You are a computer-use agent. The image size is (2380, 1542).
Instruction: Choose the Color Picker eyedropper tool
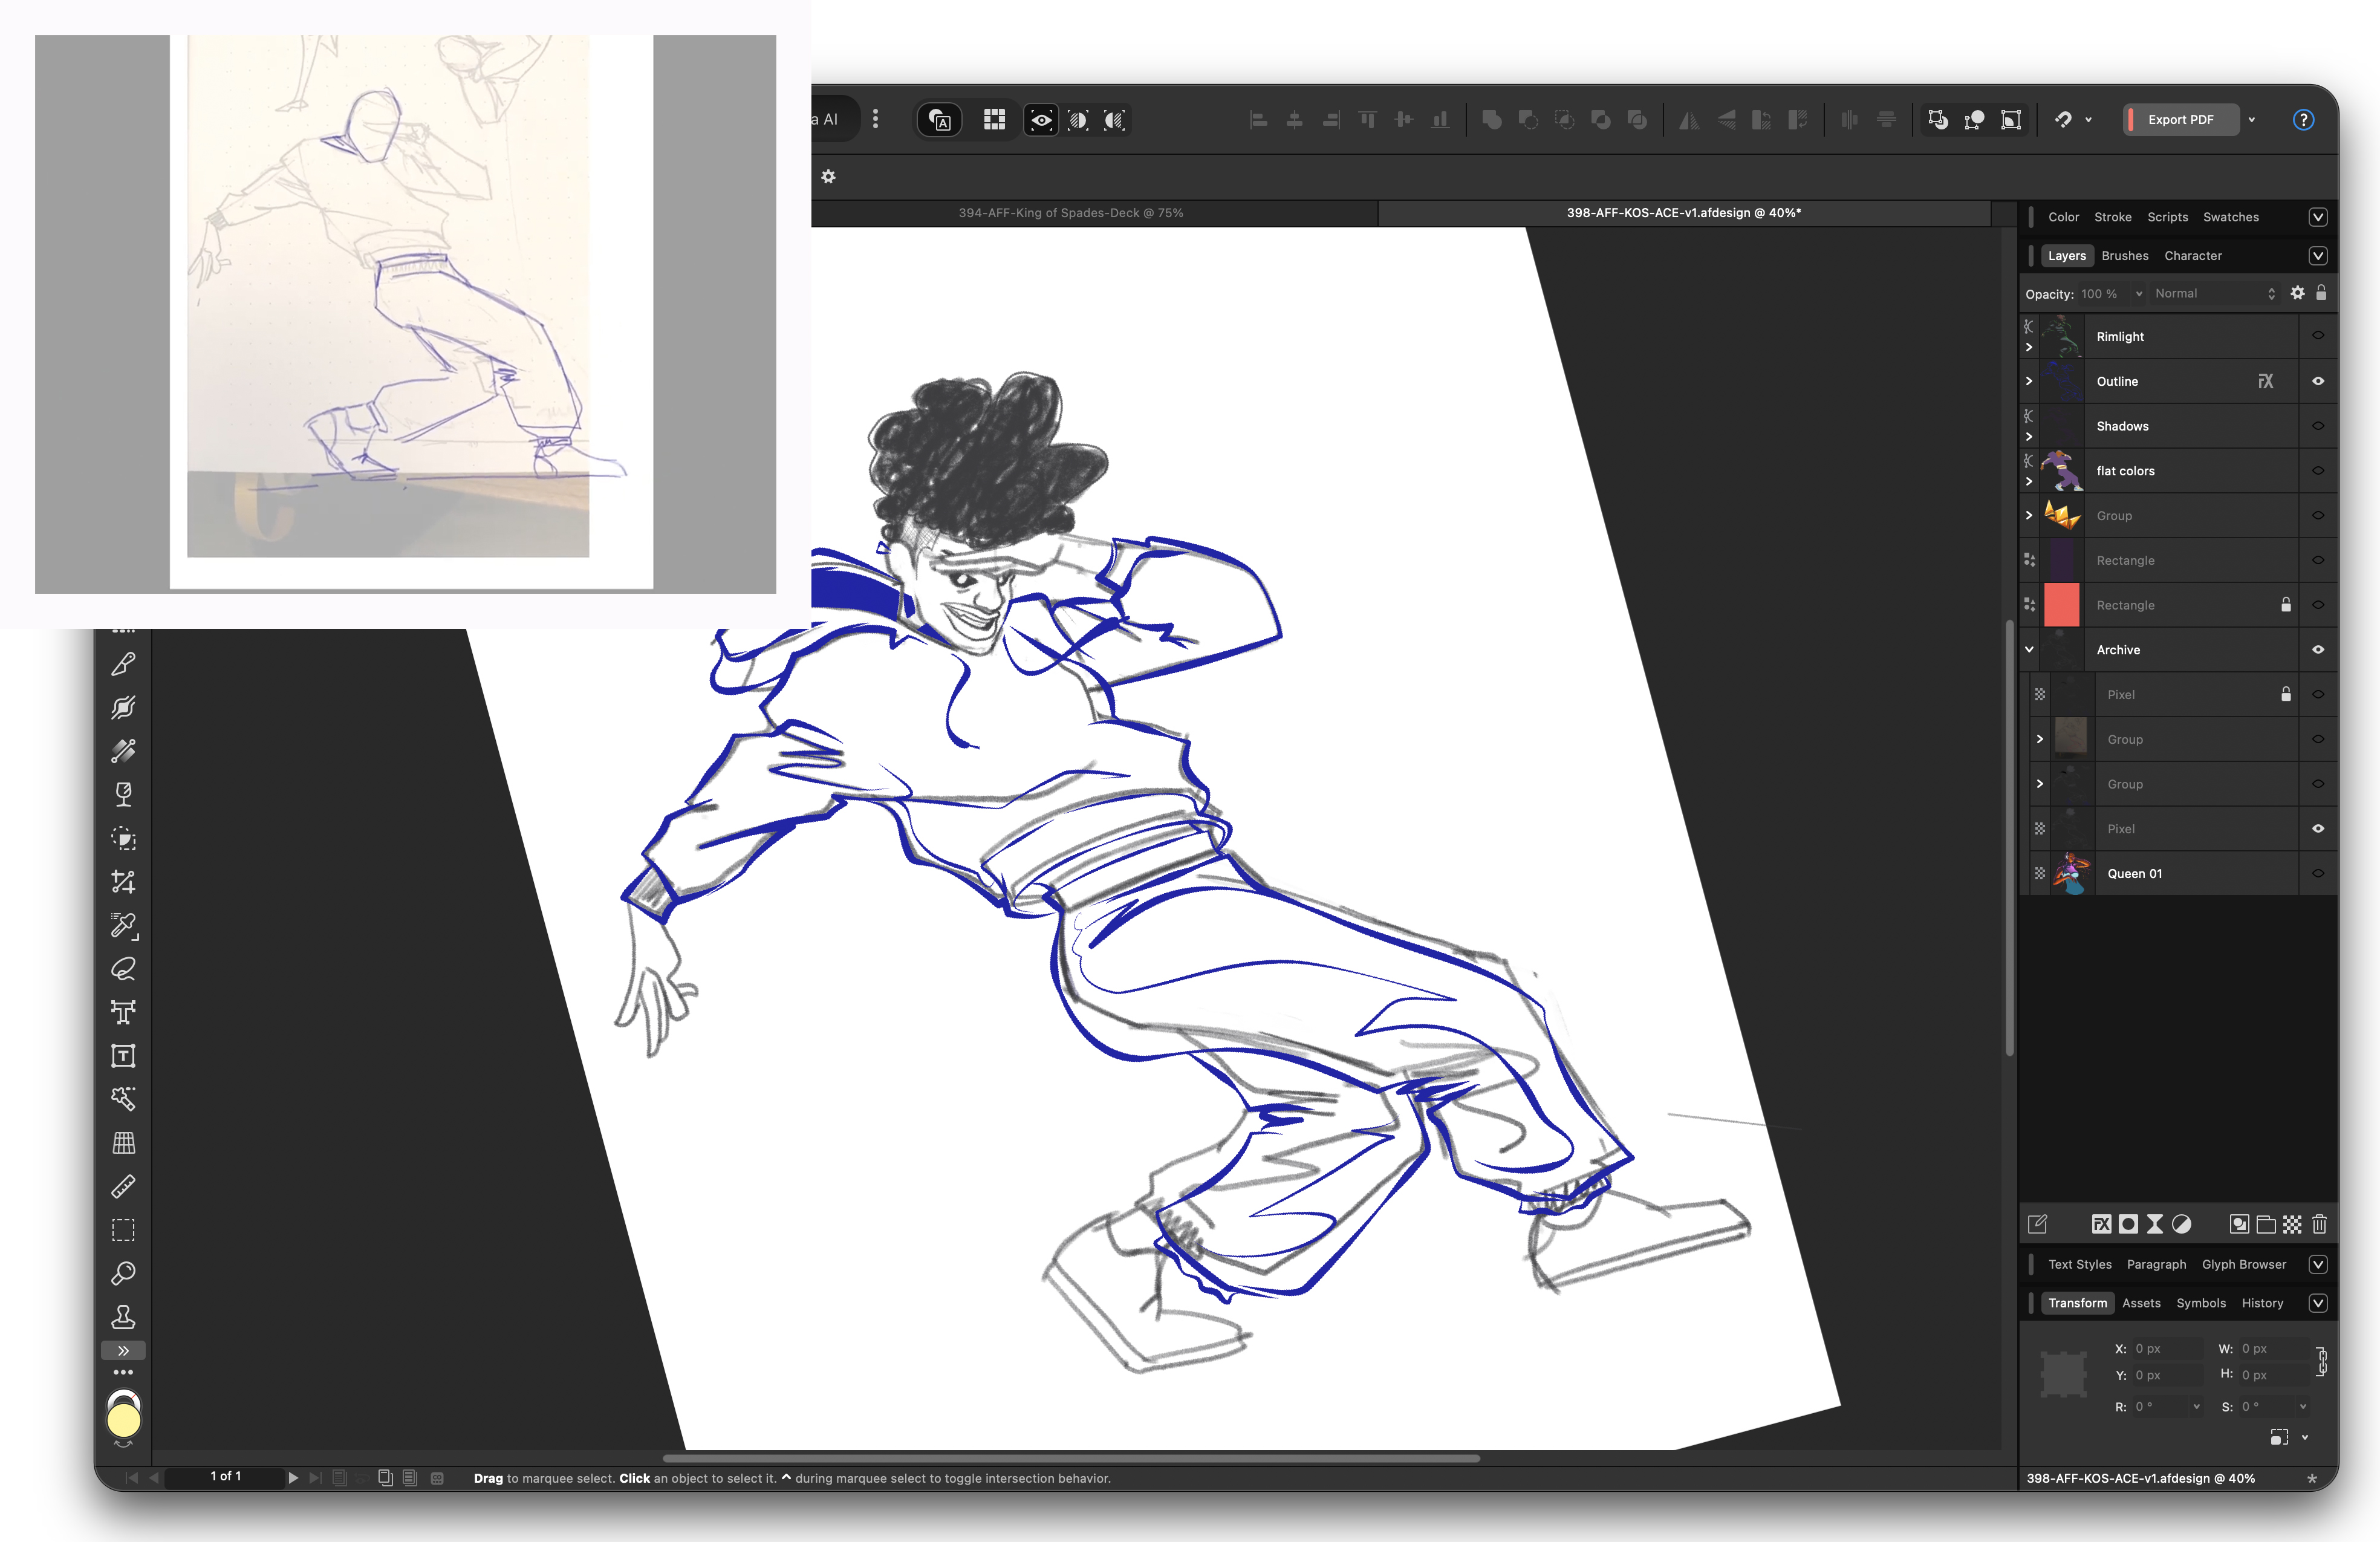[123, 926]
